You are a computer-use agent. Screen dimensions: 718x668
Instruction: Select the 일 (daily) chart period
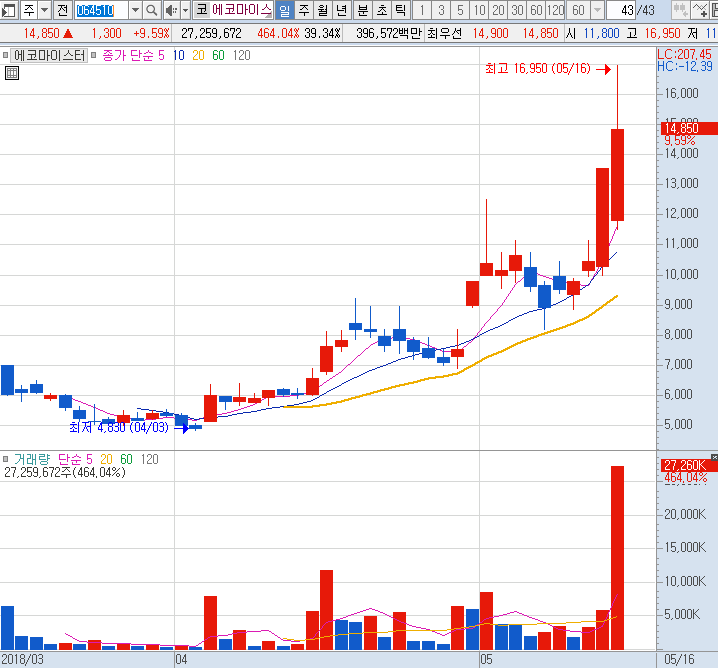pos(284,10)
